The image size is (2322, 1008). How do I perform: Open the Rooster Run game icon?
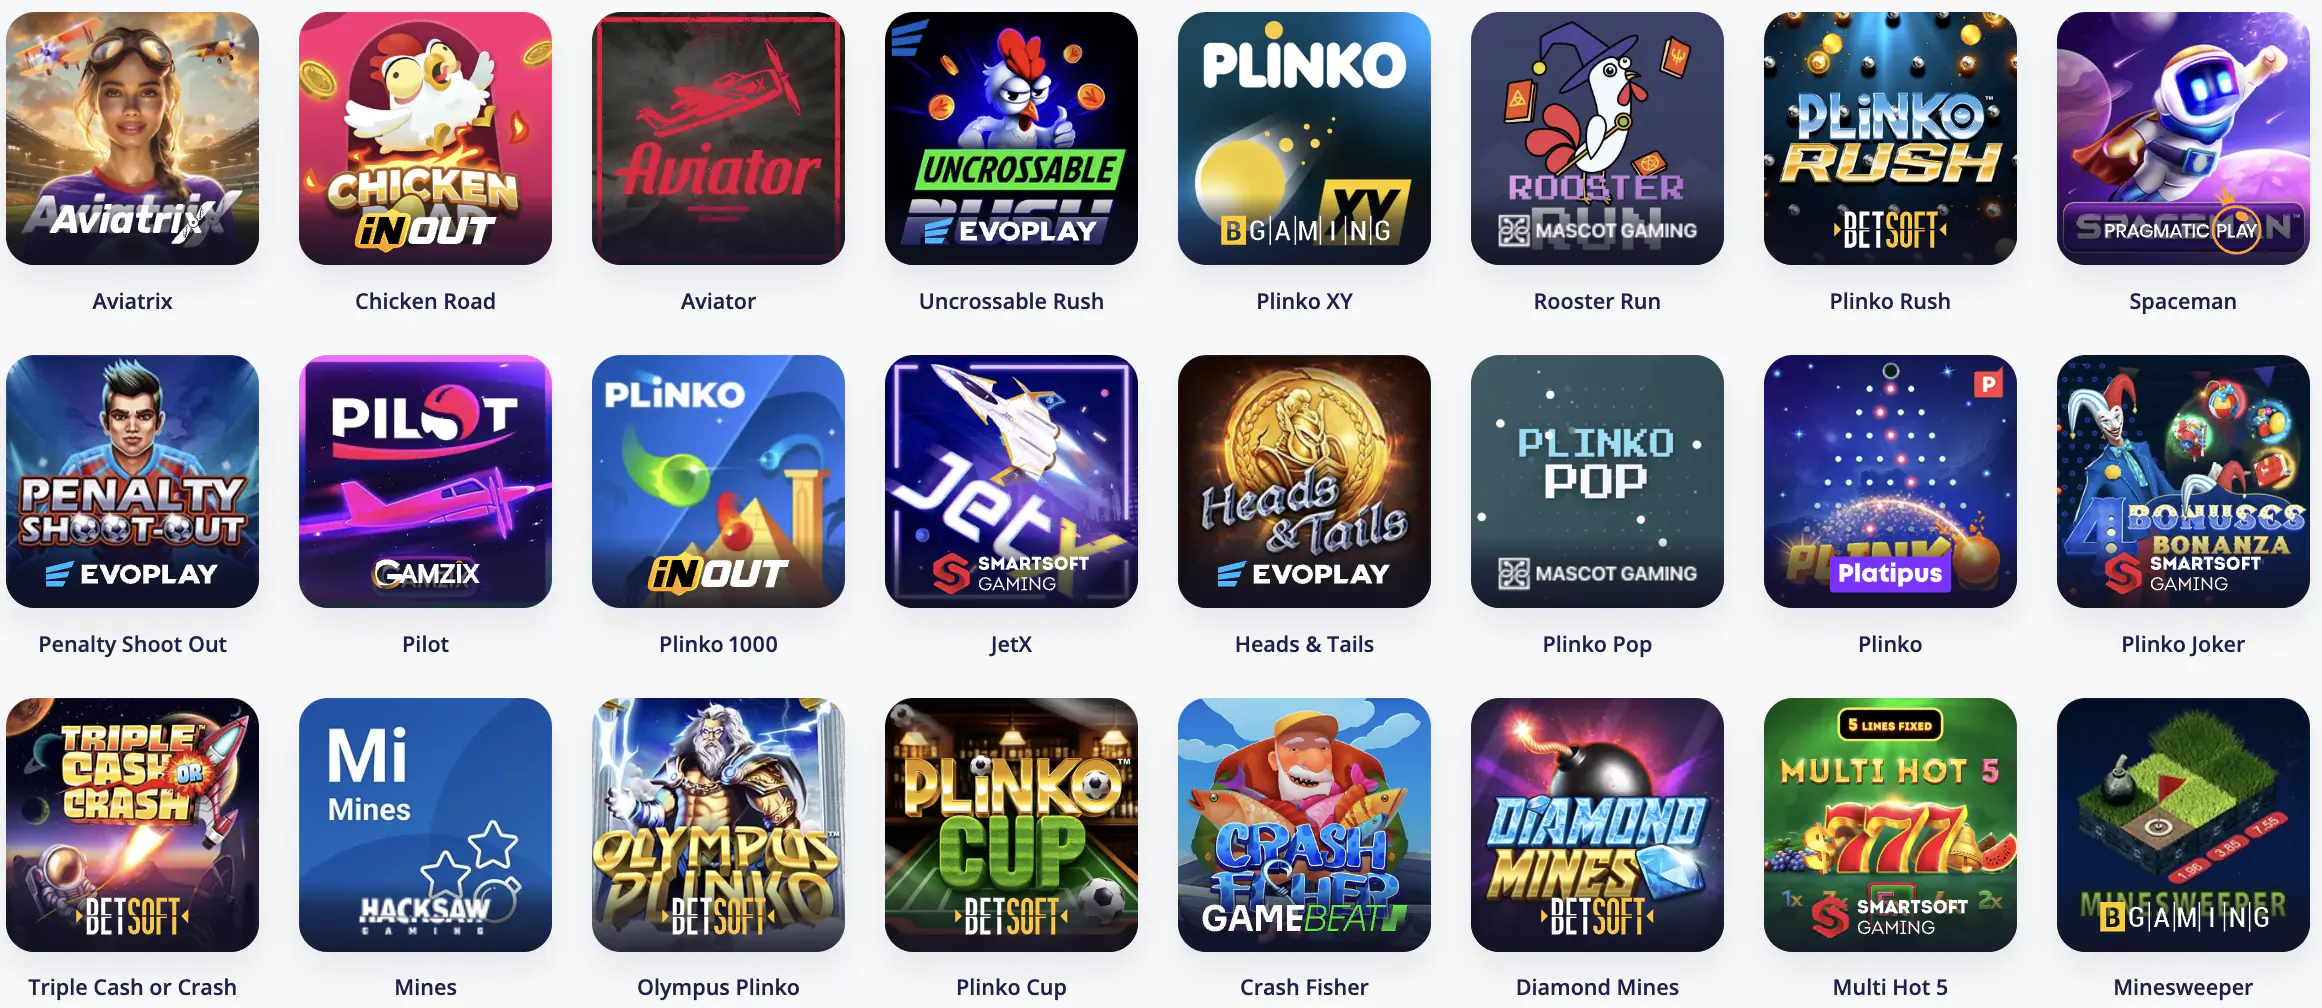click(x=1597, y=138)
